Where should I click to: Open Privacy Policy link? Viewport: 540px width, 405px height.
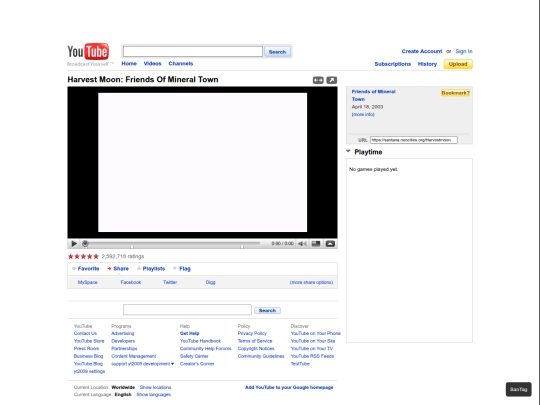(252, 333)
